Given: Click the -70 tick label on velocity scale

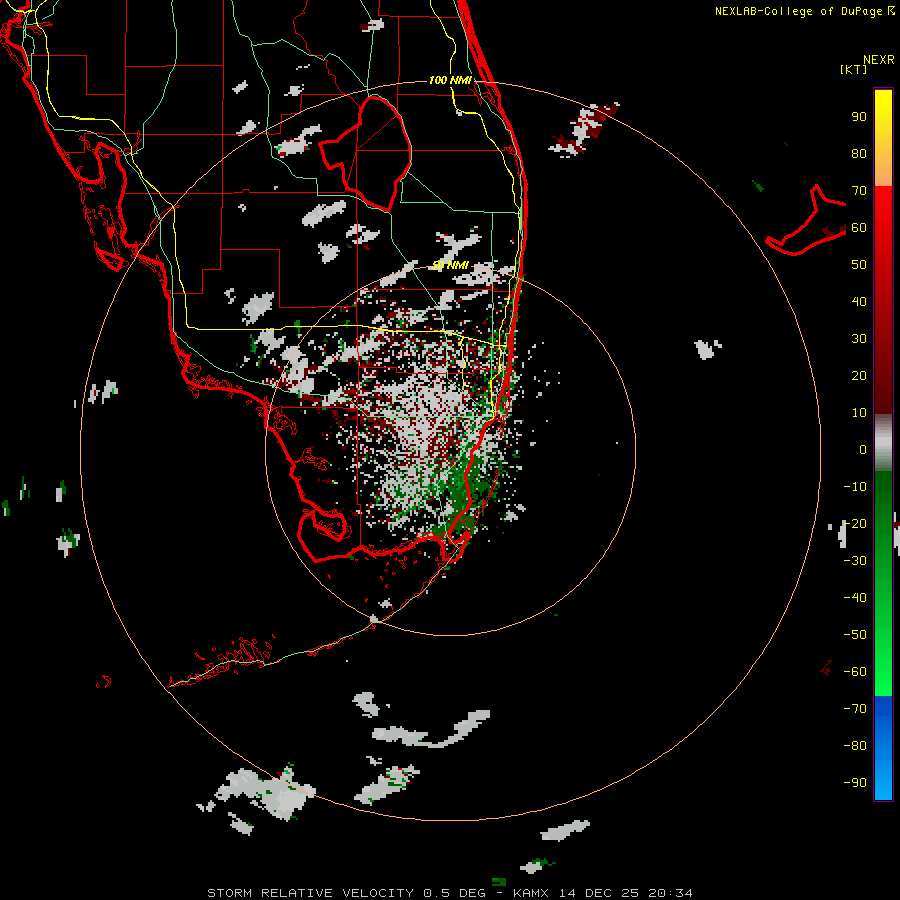Looking at the screenshot, I should 855,709.
